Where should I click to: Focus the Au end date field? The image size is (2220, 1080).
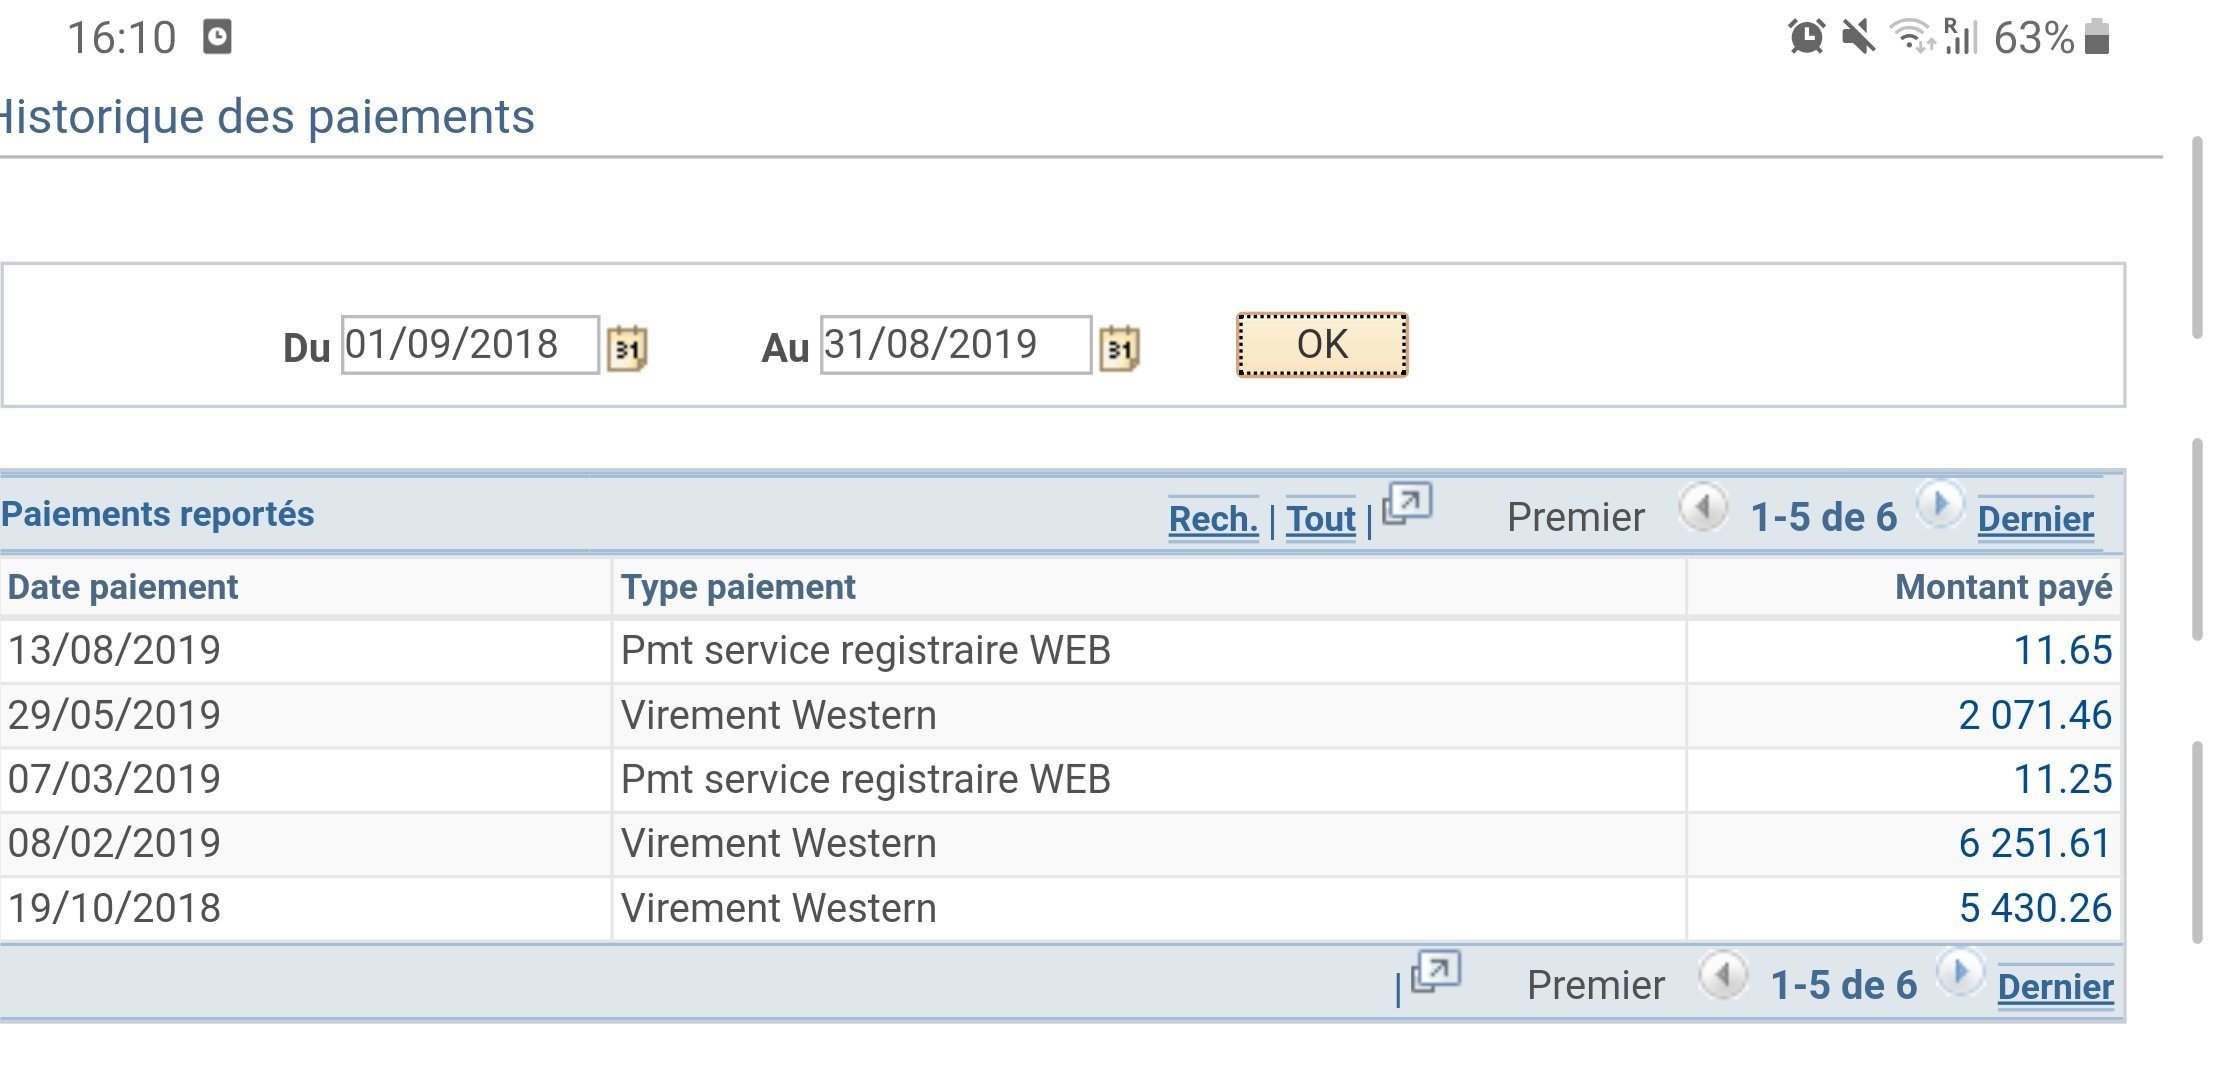click(x=955, y=345)
